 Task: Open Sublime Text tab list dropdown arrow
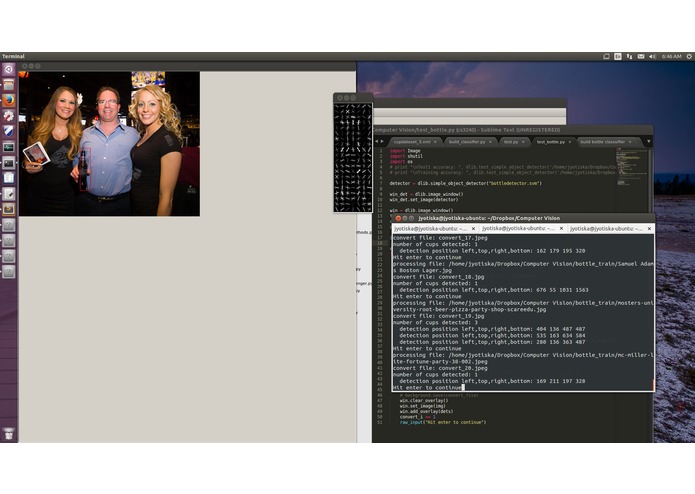[648, 142]
